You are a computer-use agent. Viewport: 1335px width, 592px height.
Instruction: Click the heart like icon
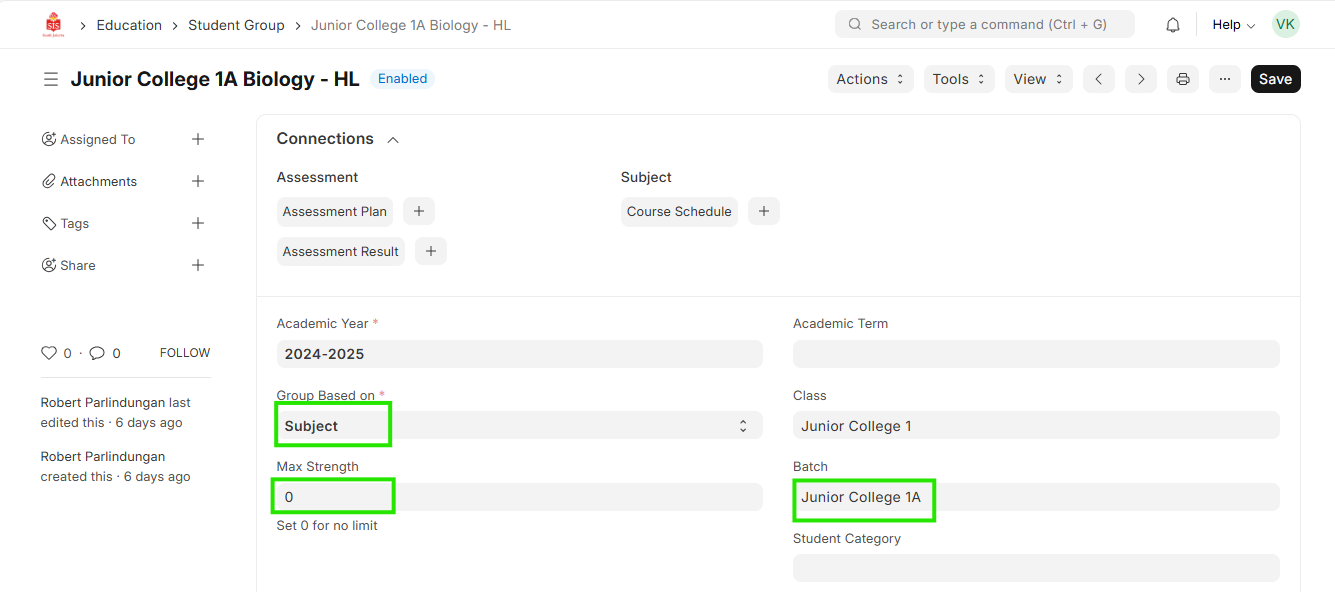tap(49, 353)
